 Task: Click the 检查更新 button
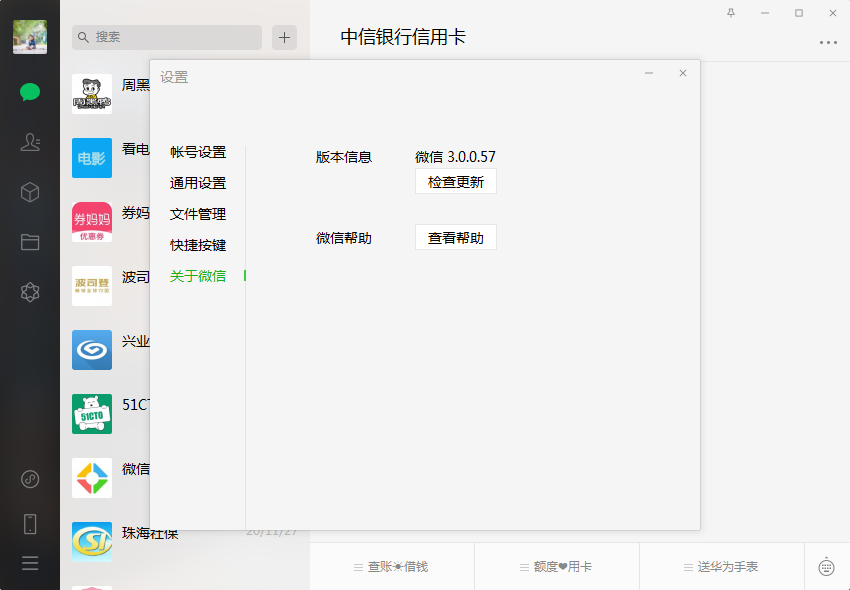coord(455,182)
